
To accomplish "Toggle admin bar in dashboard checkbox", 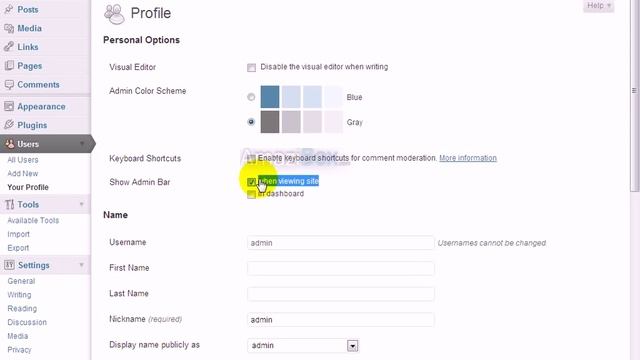I will point(251,194).
